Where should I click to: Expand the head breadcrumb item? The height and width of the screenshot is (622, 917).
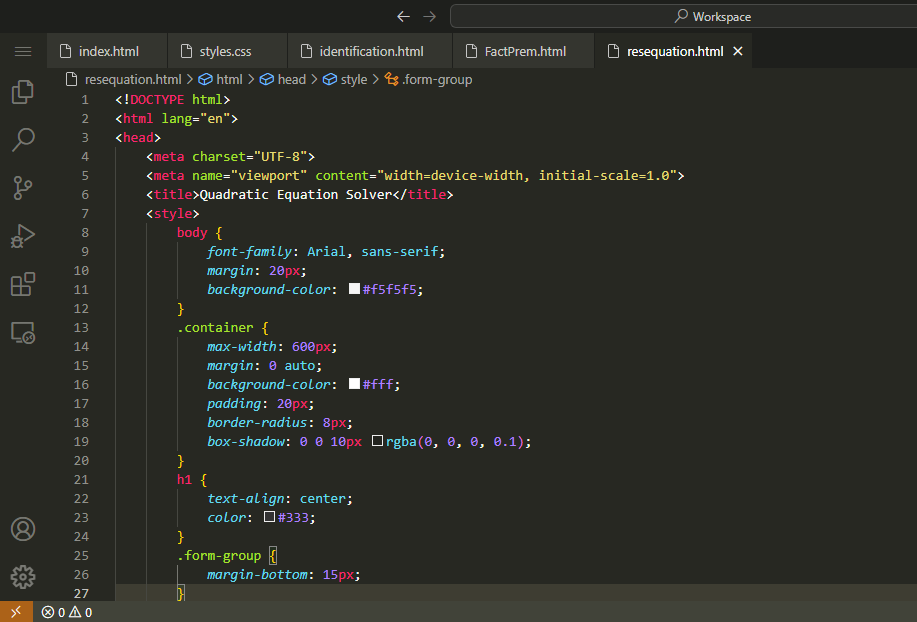pos(291,79)
